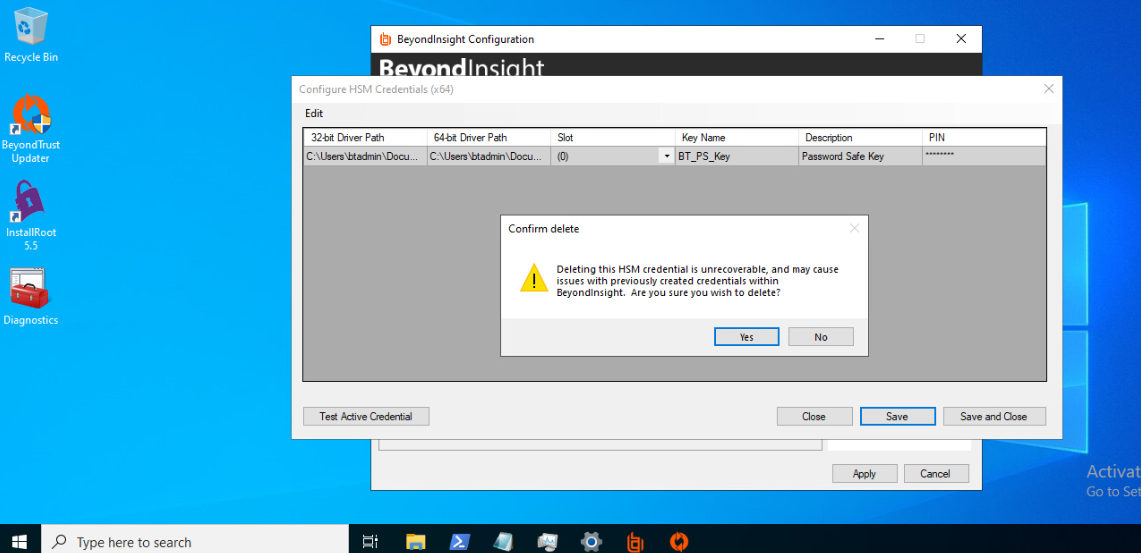The width and height of the screenshot is (1141, 553).
Task: Click Cancel in BeyondInsight Configuration window
Action: 936,474
